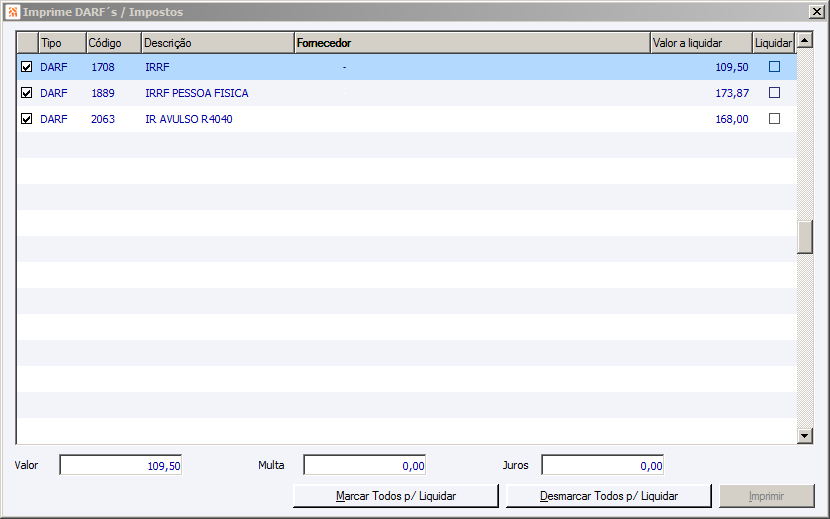Click the Liquidar column header
Viewport: 830px width, 519px height.
tap(774, 43)
